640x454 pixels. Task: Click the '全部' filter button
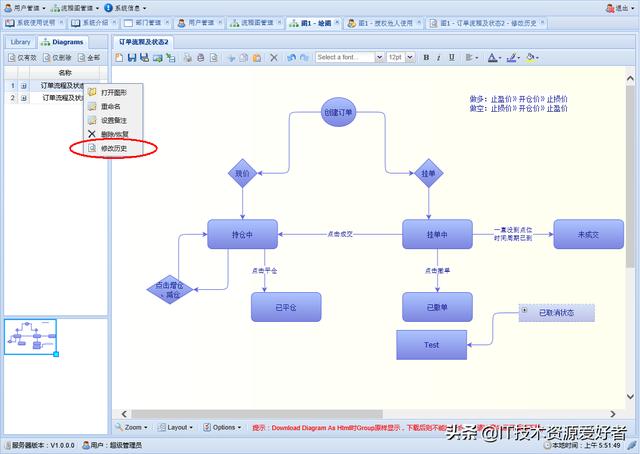point(89,58)
